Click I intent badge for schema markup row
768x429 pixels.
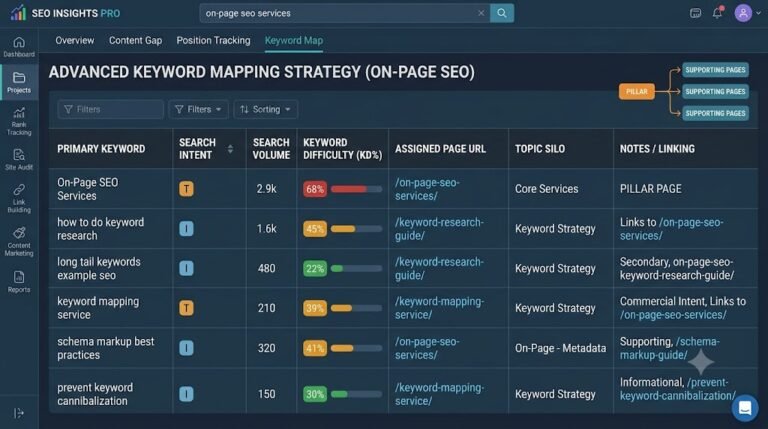(186, 348)
